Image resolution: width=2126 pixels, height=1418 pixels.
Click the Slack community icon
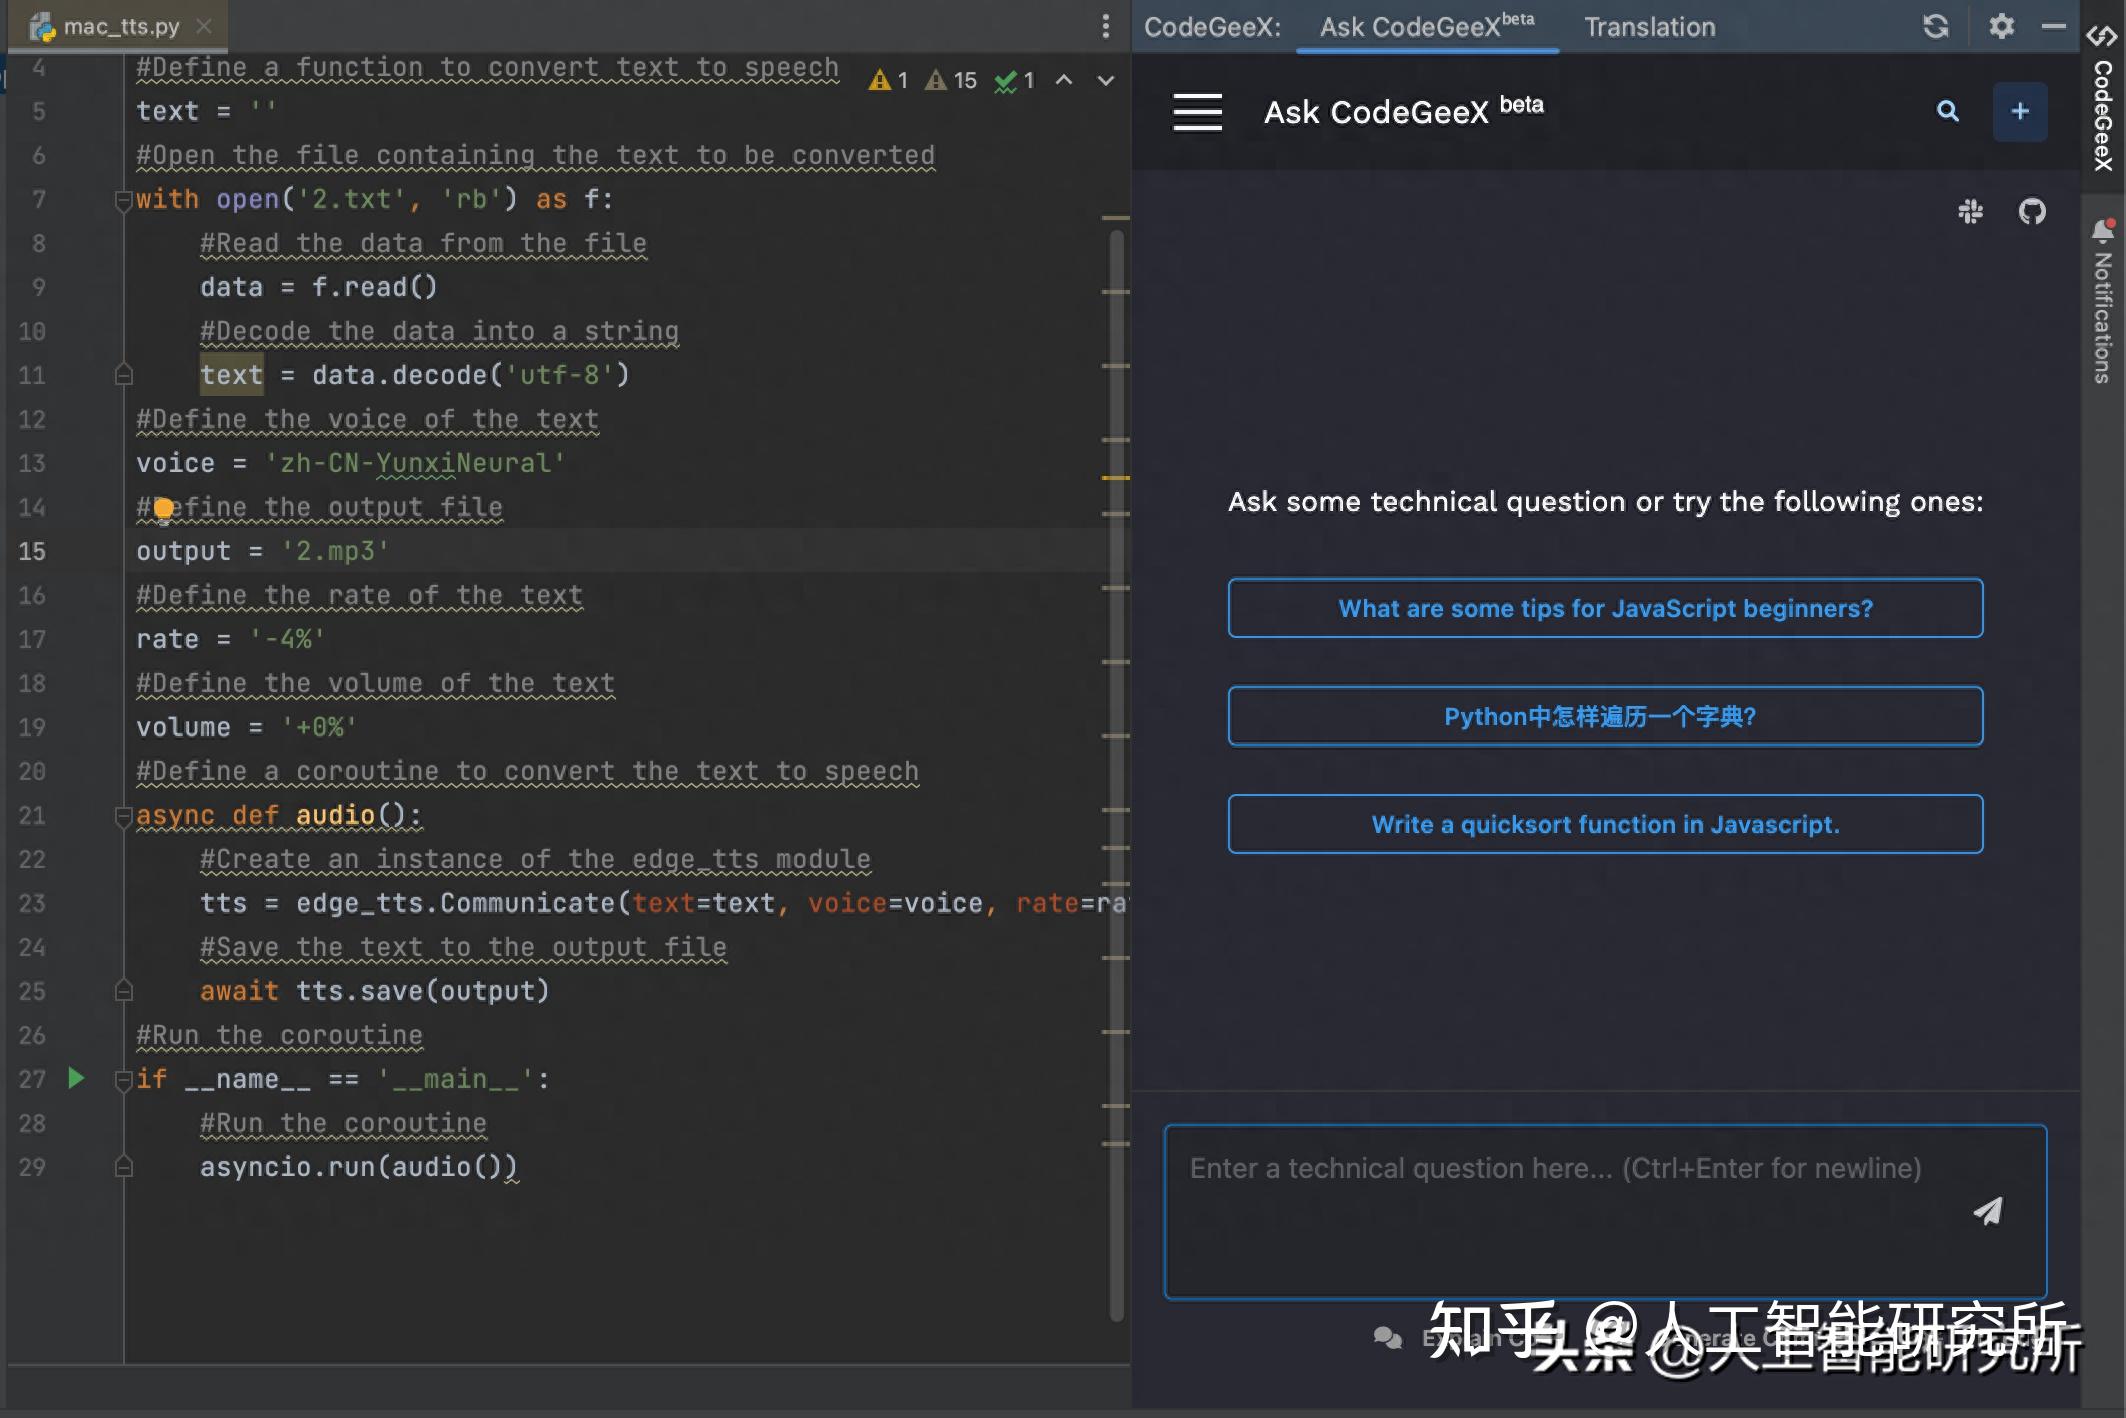1970,212
